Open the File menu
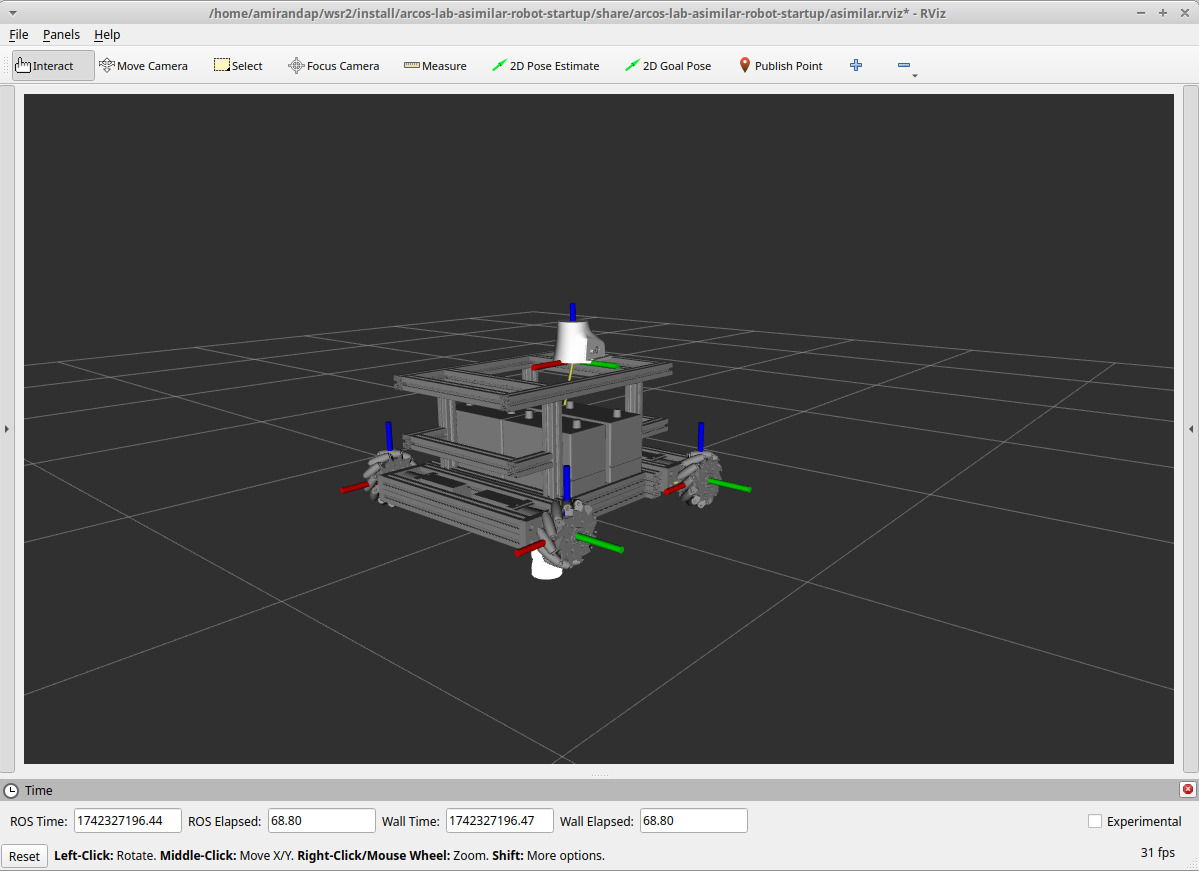 pos(19,34)
